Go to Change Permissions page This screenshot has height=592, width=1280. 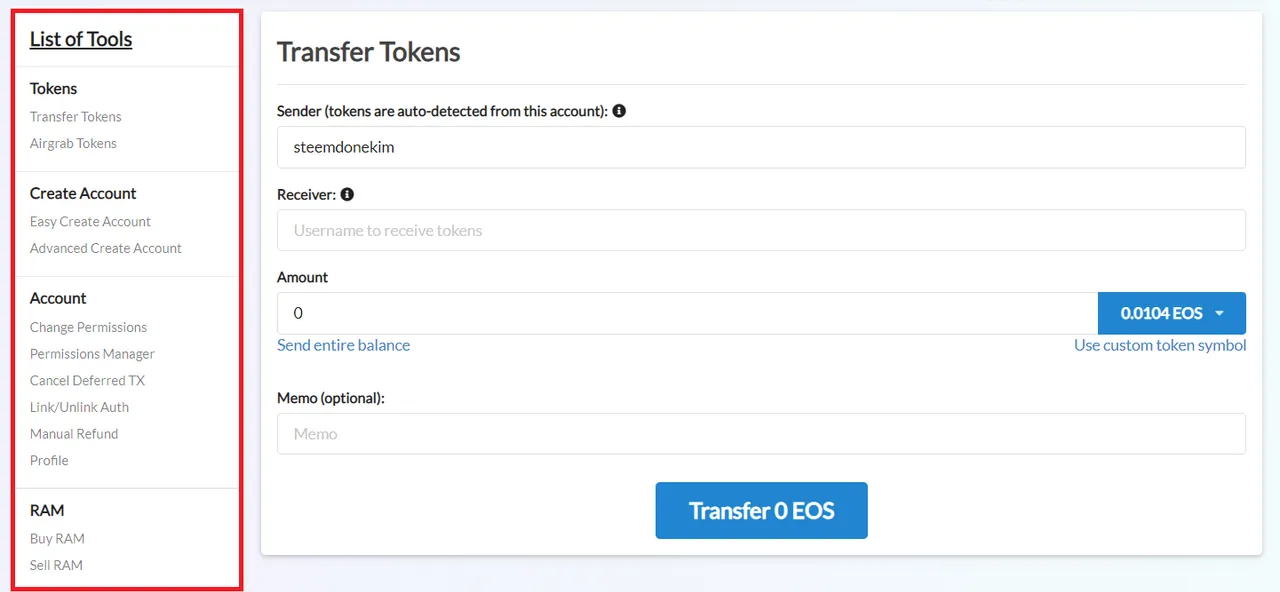point(88,328)
